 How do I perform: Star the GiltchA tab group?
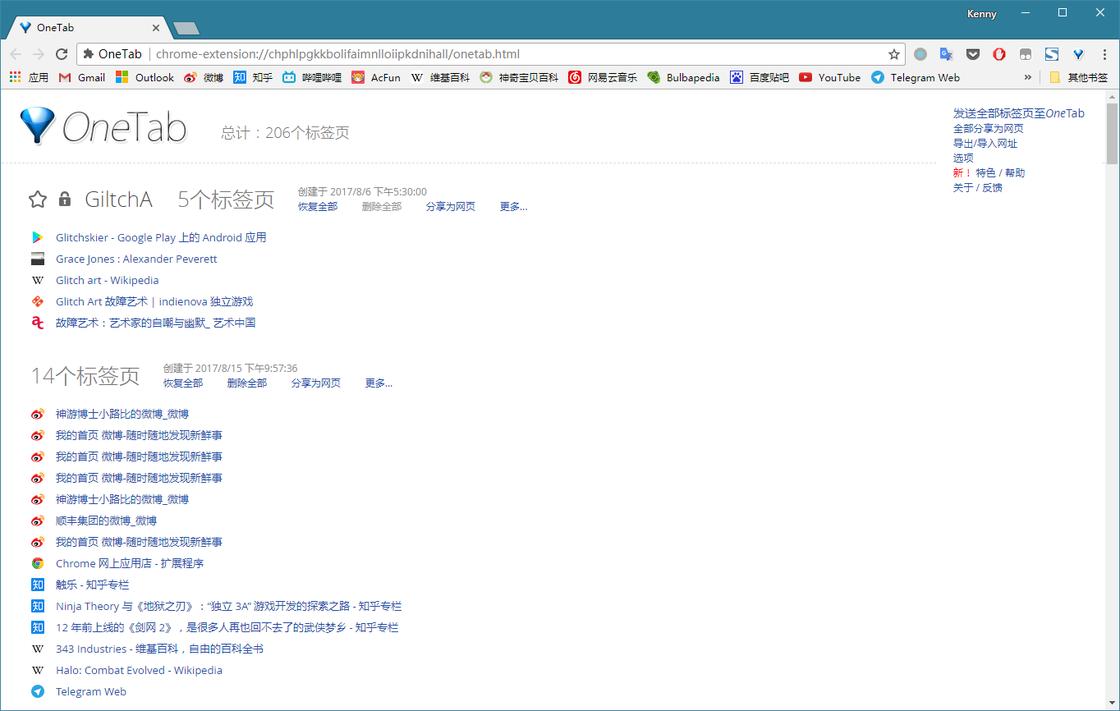tap(38, 199)
